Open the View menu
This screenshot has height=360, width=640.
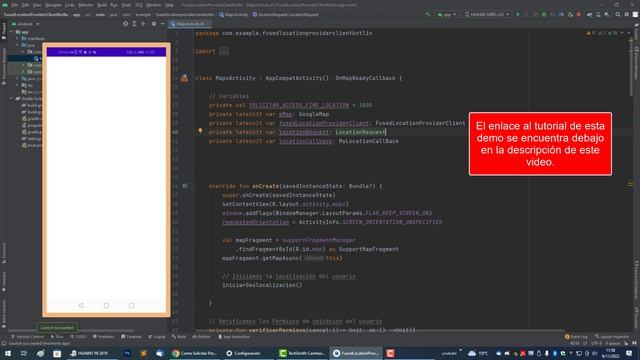[37, 5]
